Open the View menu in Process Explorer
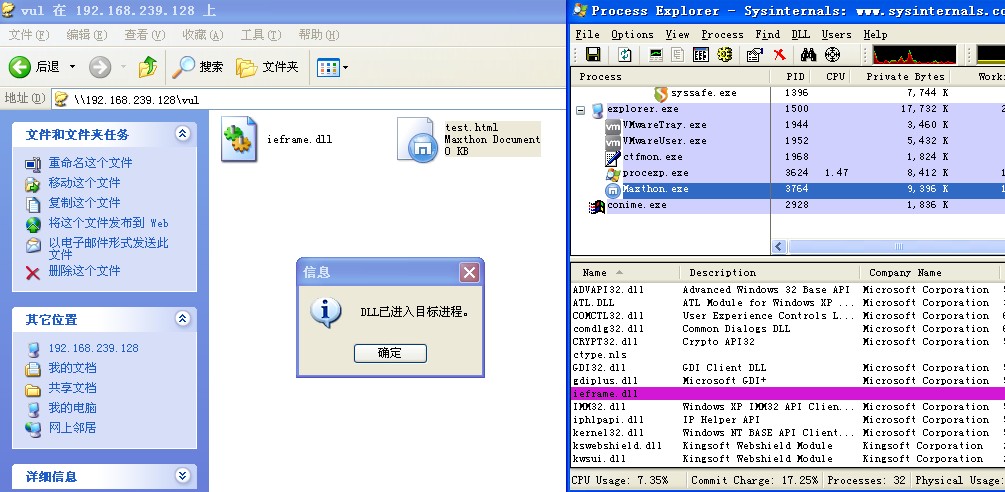The image size is (1005, 492). pyautogui.click(x=677, y=35)
